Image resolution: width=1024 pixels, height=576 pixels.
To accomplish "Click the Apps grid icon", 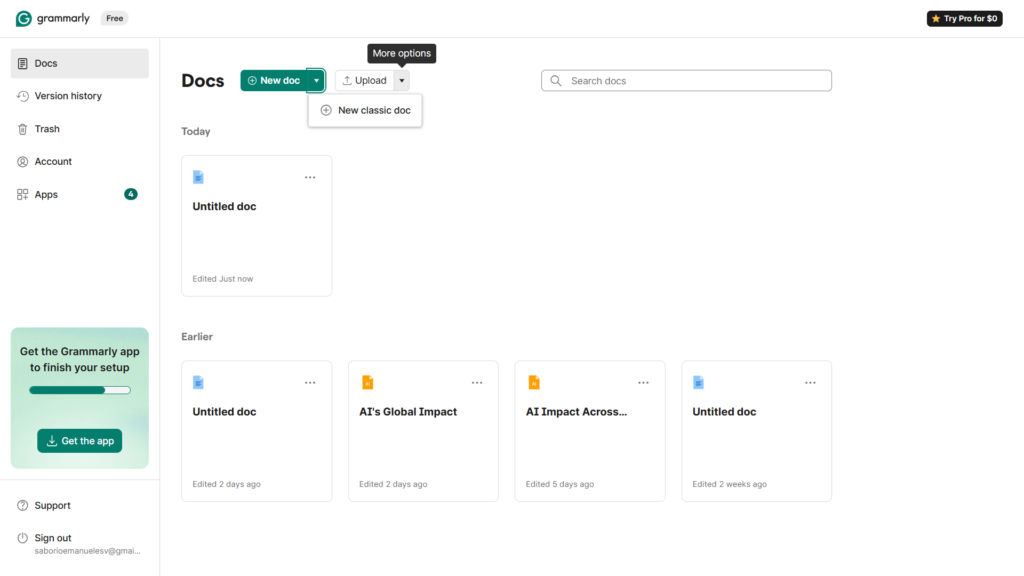I will pyautogui.click(x=23, y=194).
